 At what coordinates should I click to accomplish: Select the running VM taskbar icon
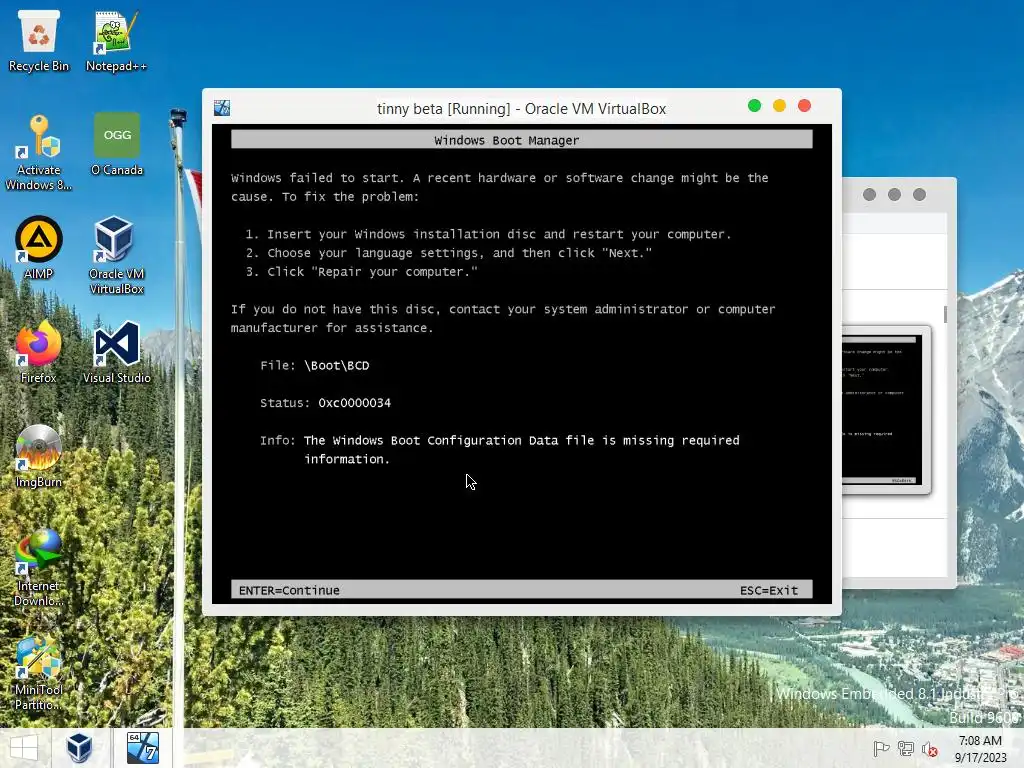click(x=142, y=748)
